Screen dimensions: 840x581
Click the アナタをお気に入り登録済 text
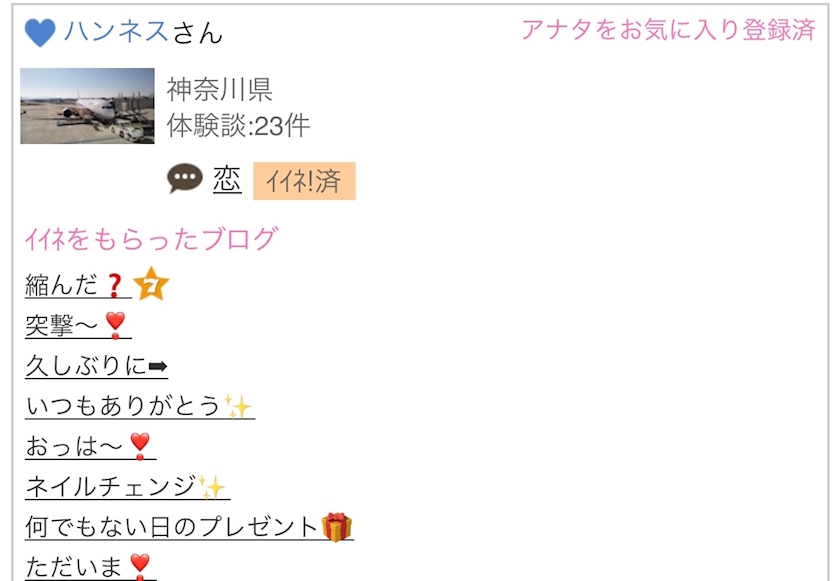point(669,29)
